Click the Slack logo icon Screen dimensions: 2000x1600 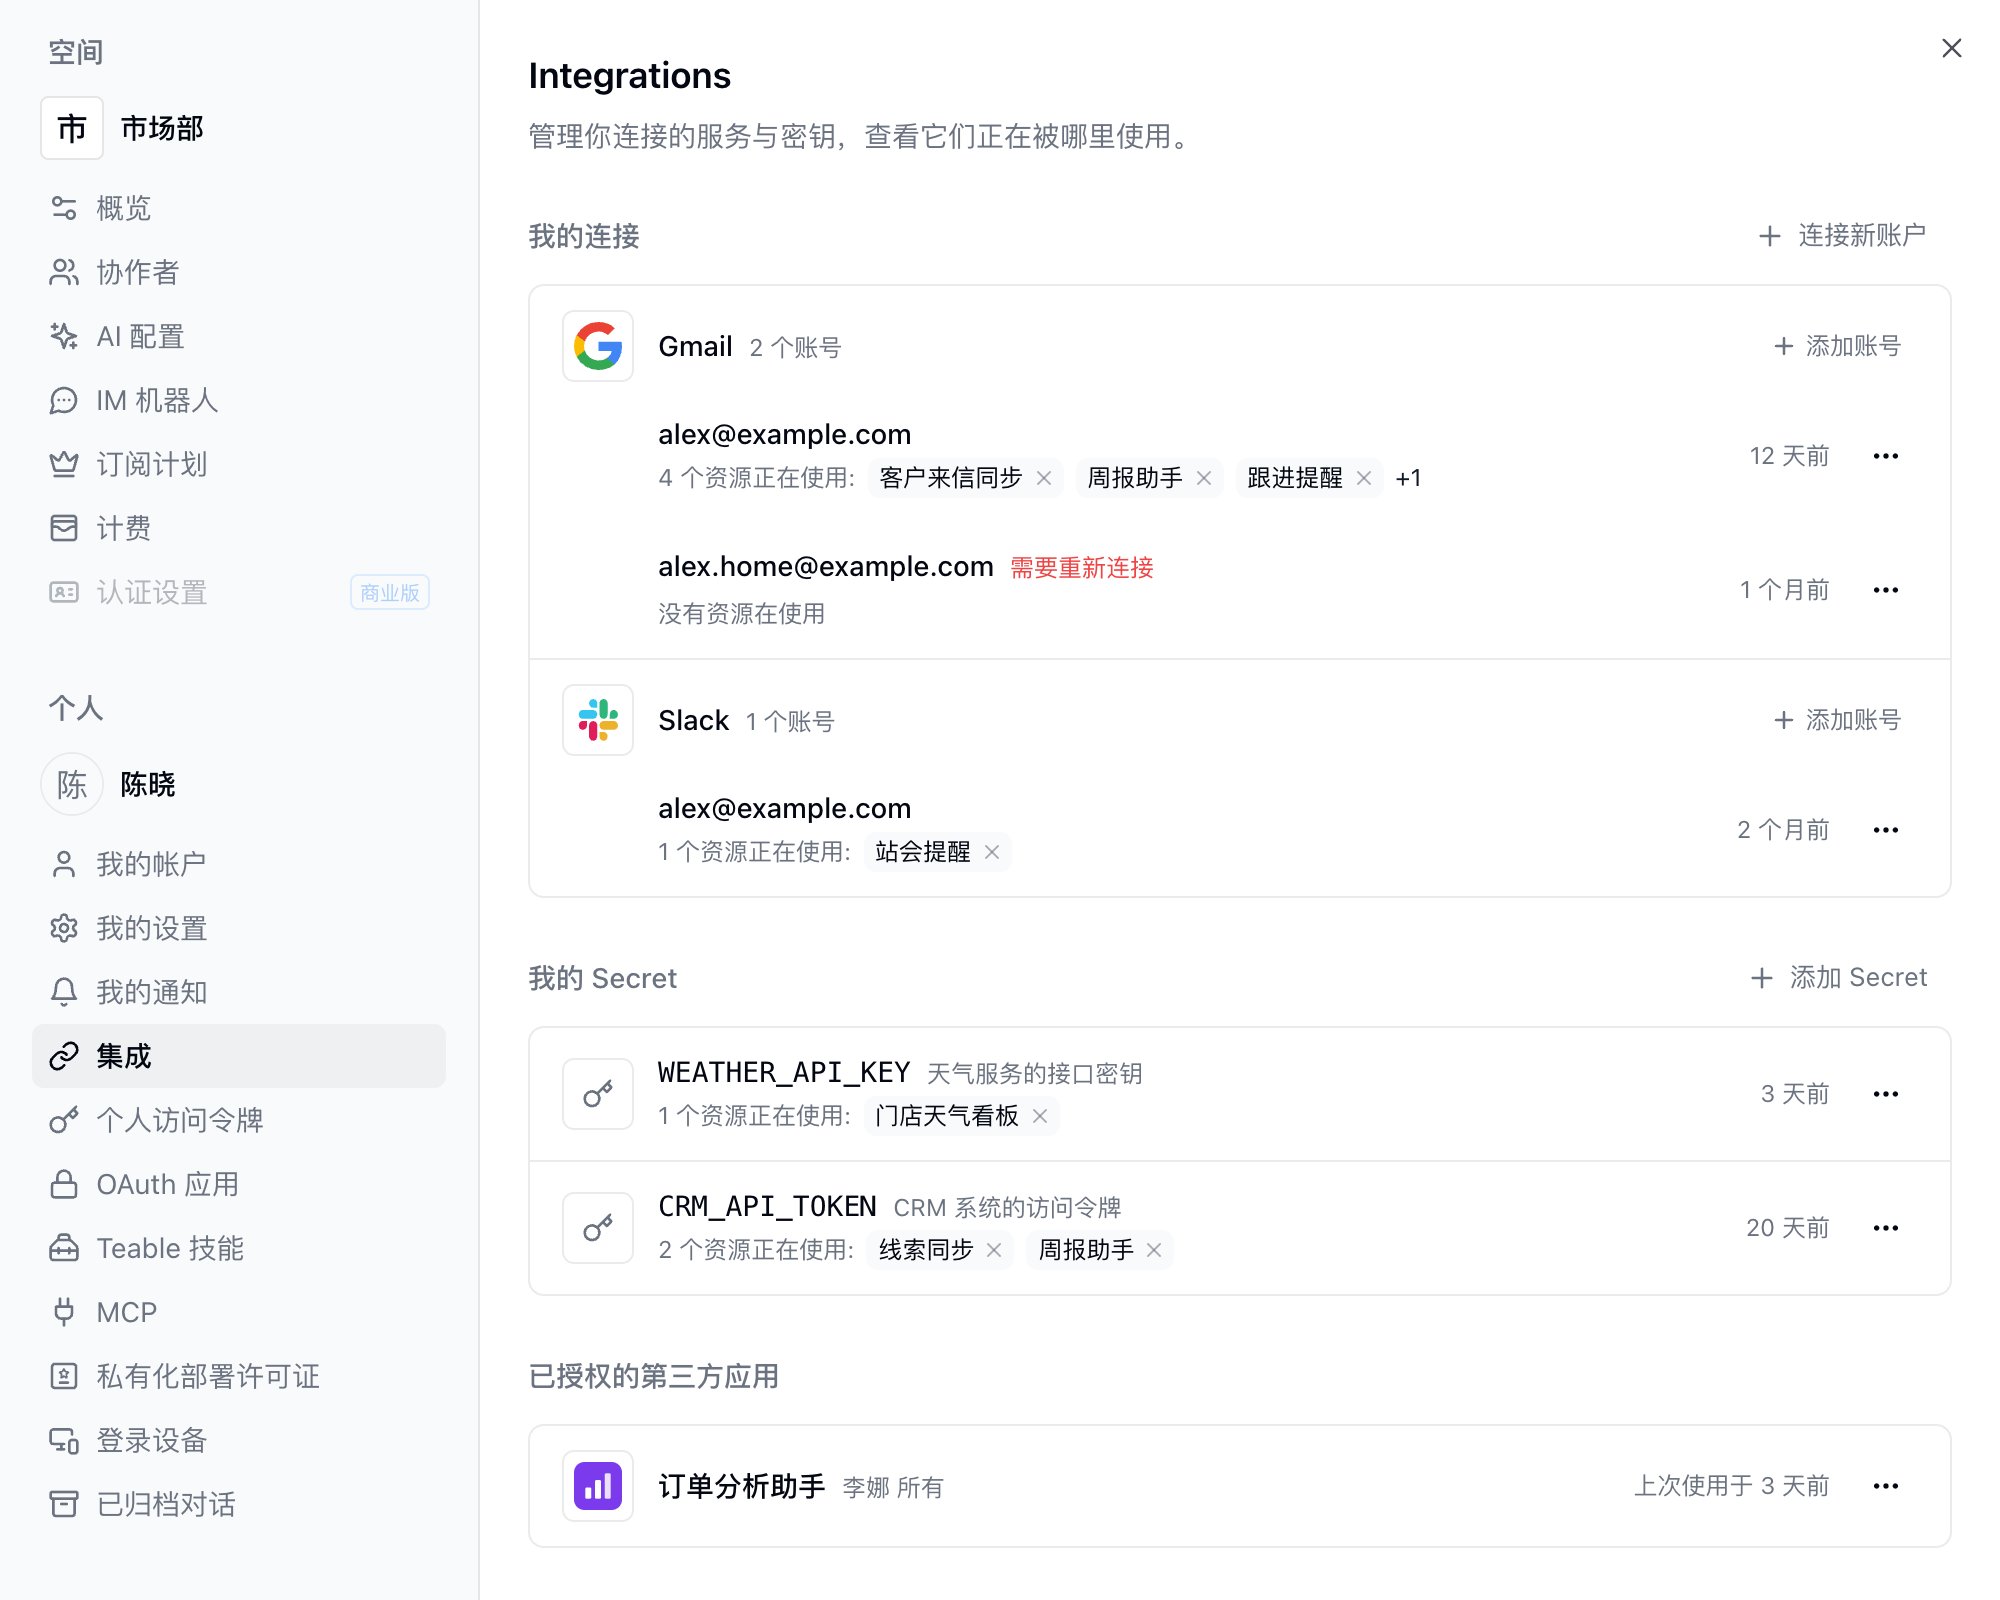(598, 720)
